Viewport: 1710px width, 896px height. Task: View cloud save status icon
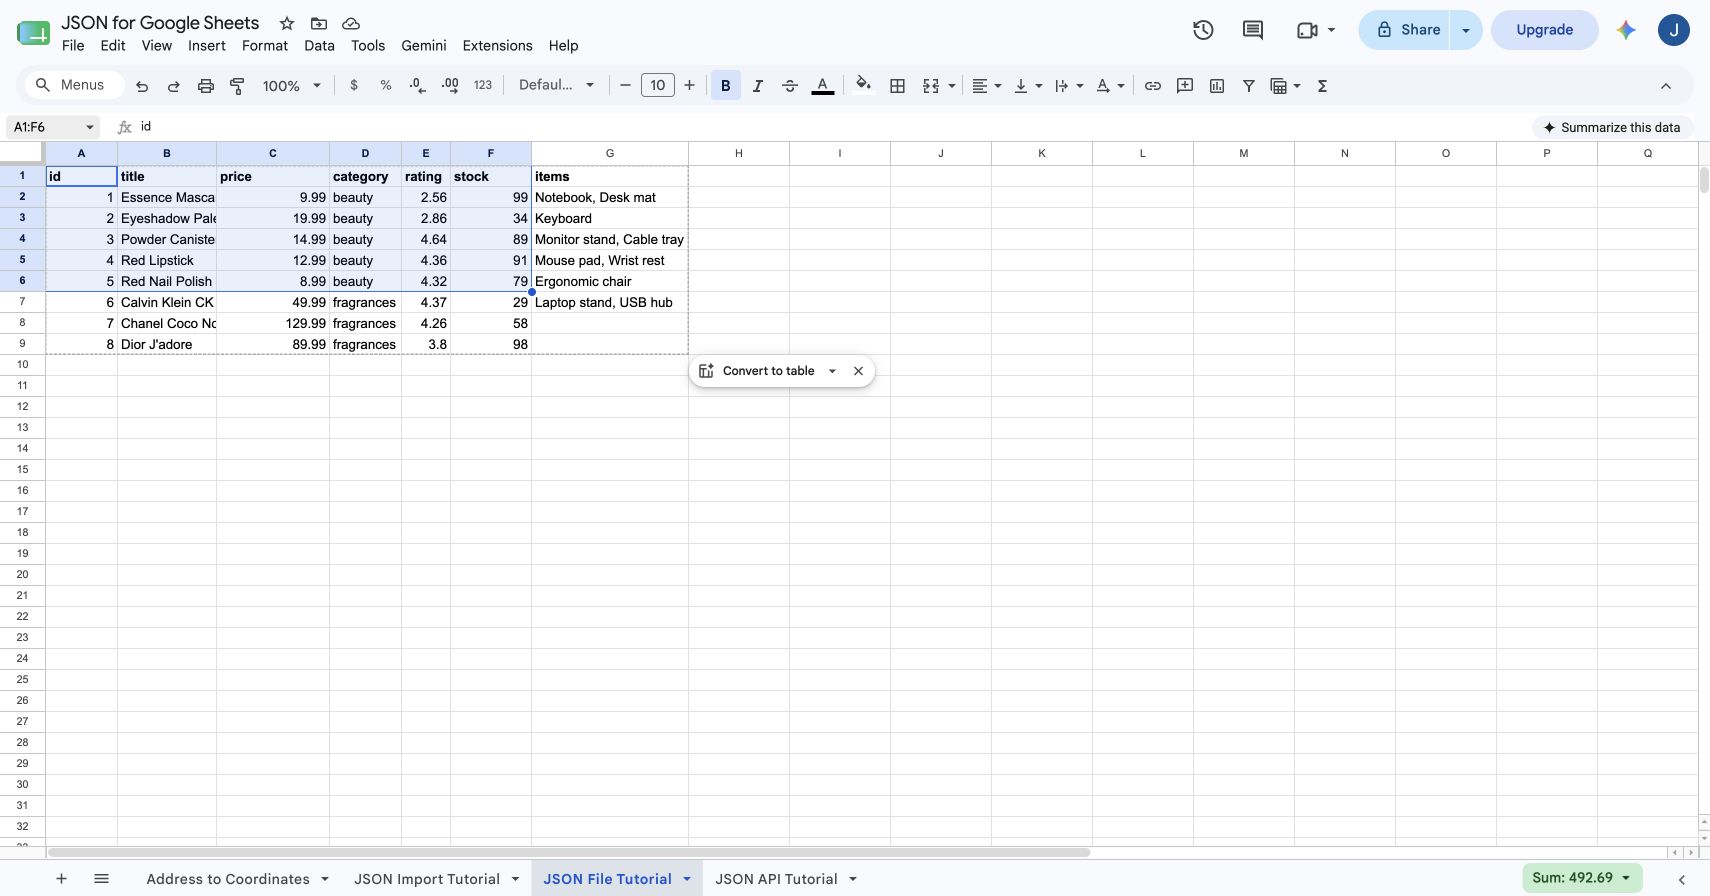coord(351,23)
